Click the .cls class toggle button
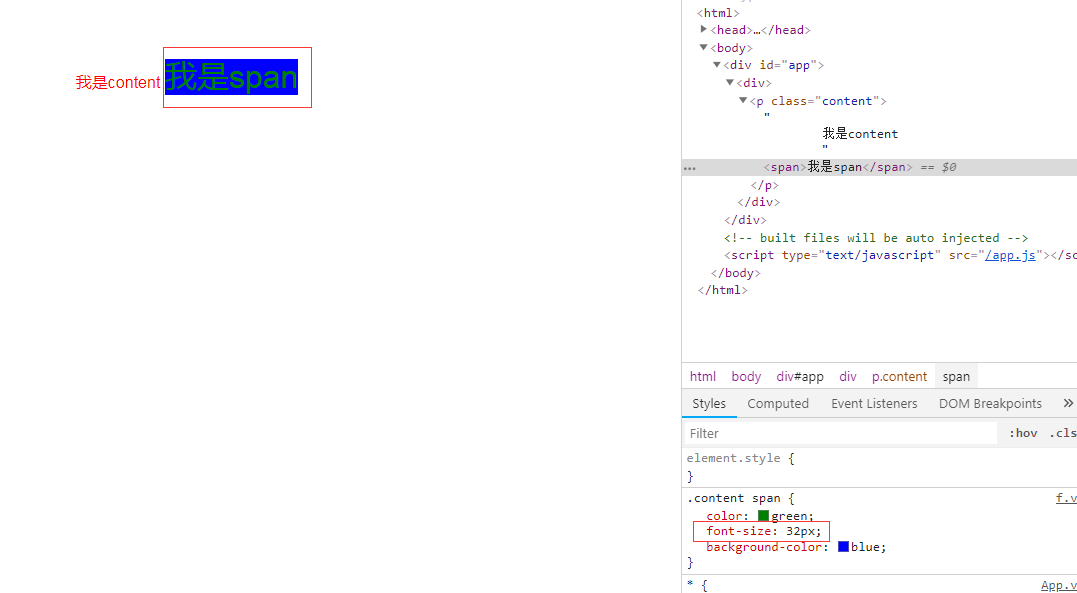 coord(1062,434)
